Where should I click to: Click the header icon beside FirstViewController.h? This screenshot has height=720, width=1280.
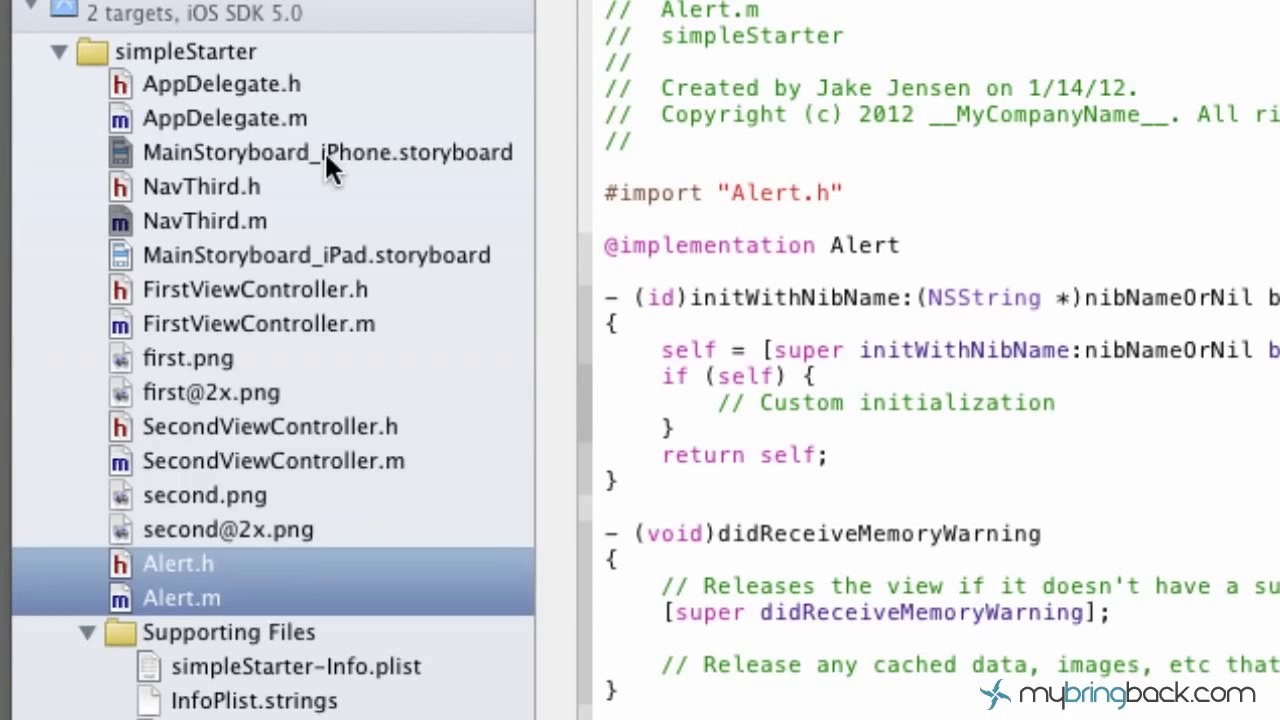pos(120,290)
